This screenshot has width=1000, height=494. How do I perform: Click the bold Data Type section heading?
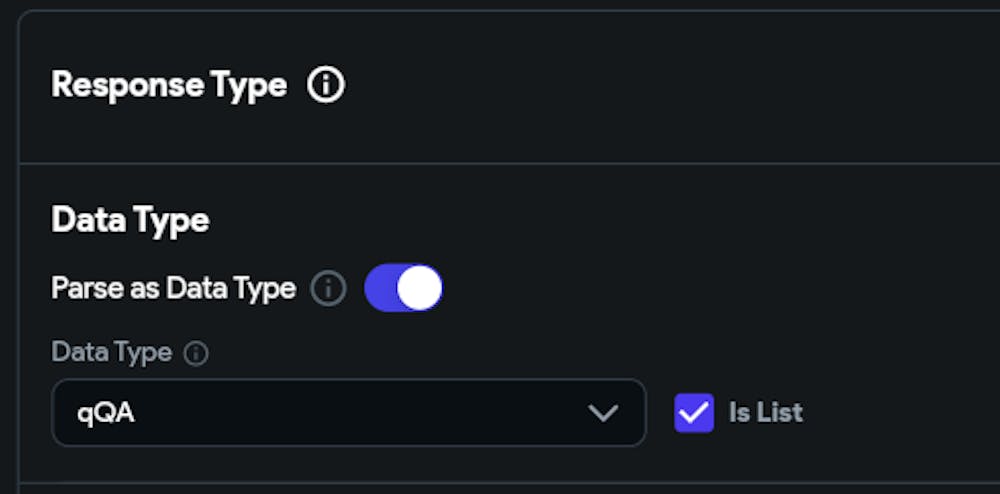(130, 220)
